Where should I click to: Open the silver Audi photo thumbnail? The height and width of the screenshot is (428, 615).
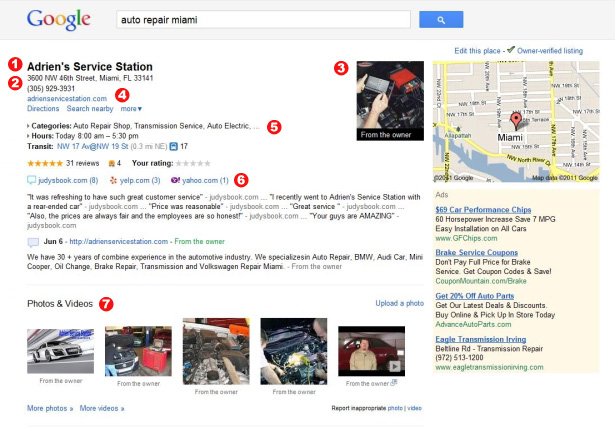tap(60, 351)
